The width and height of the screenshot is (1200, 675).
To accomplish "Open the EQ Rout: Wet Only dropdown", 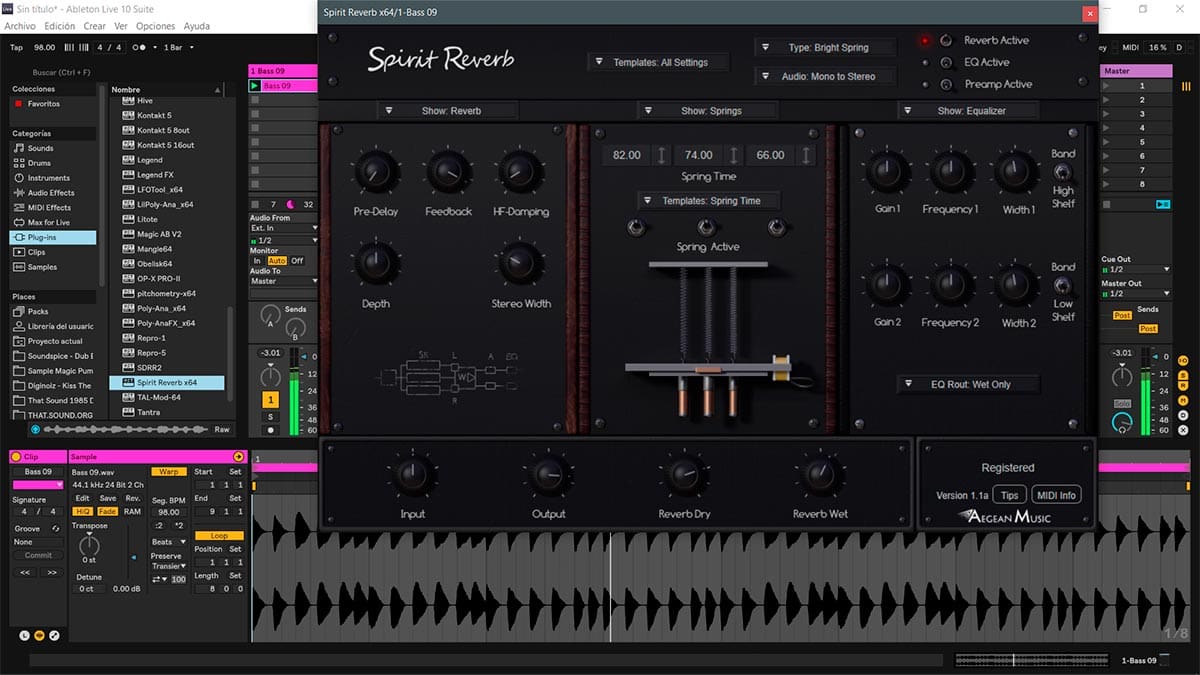I will (x=968, y=384).
